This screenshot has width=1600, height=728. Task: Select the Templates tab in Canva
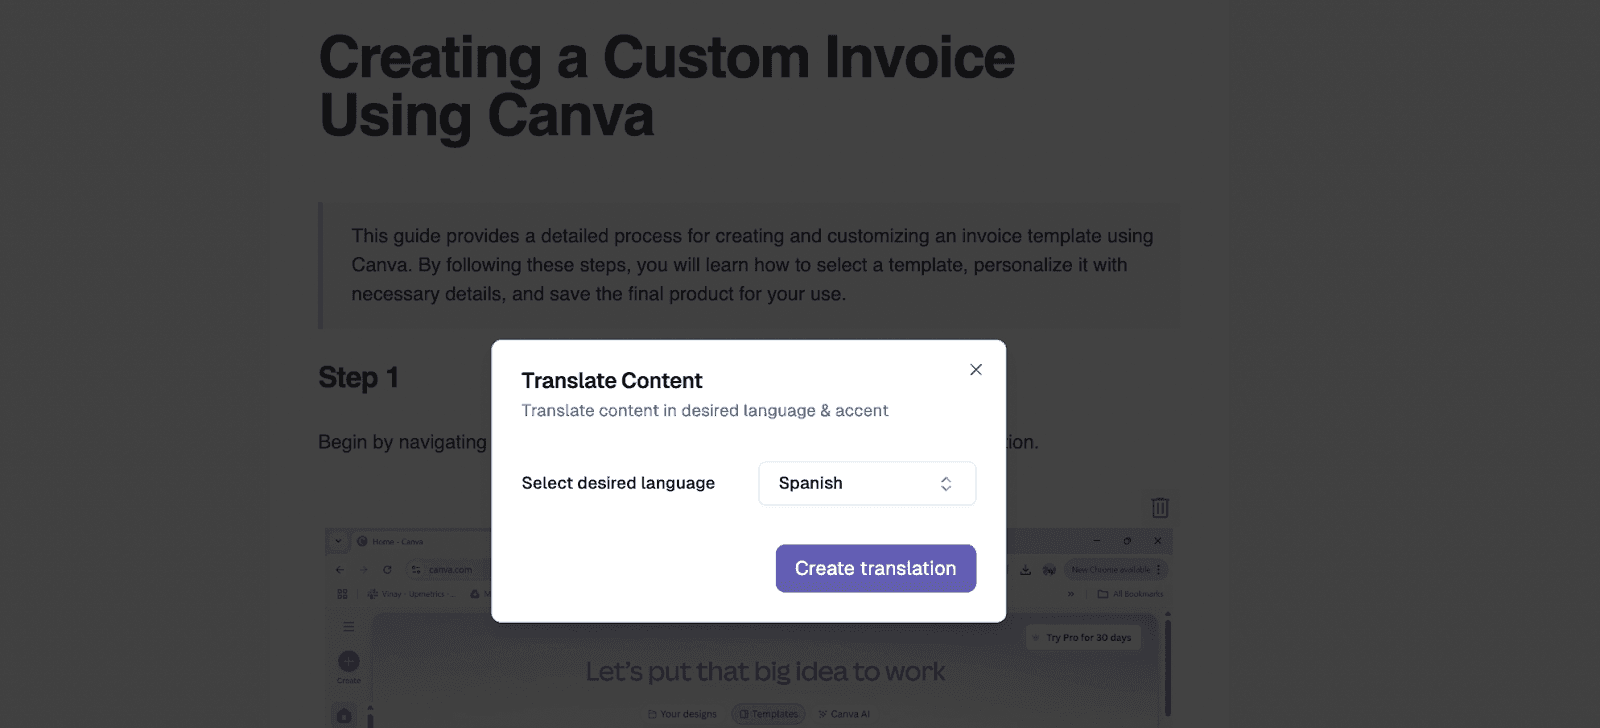[x=768, y=713]
